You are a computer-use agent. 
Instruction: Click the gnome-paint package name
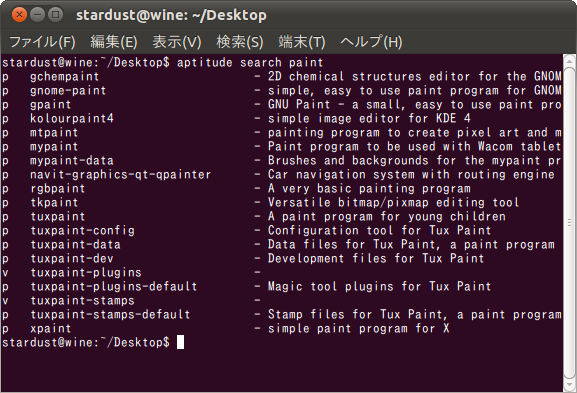coord(68,91)
